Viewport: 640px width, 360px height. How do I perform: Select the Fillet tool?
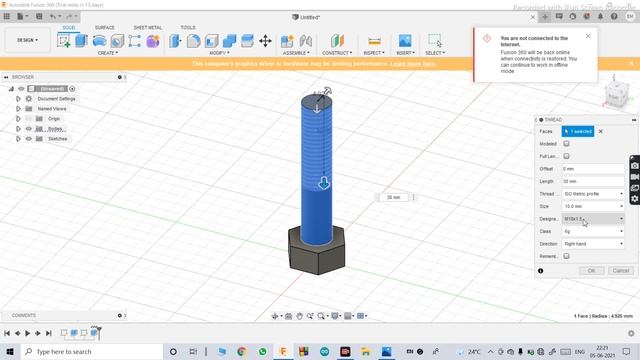(193, 41)
